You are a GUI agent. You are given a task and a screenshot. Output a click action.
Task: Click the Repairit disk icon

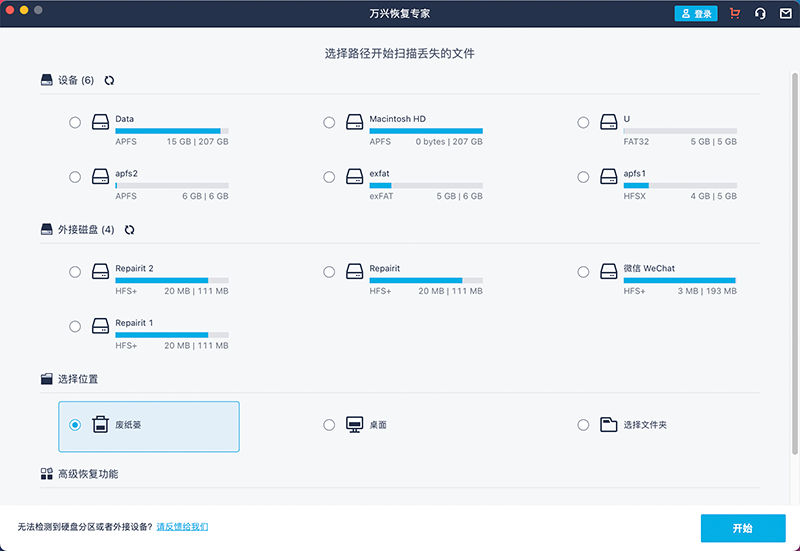coord(355,272)
